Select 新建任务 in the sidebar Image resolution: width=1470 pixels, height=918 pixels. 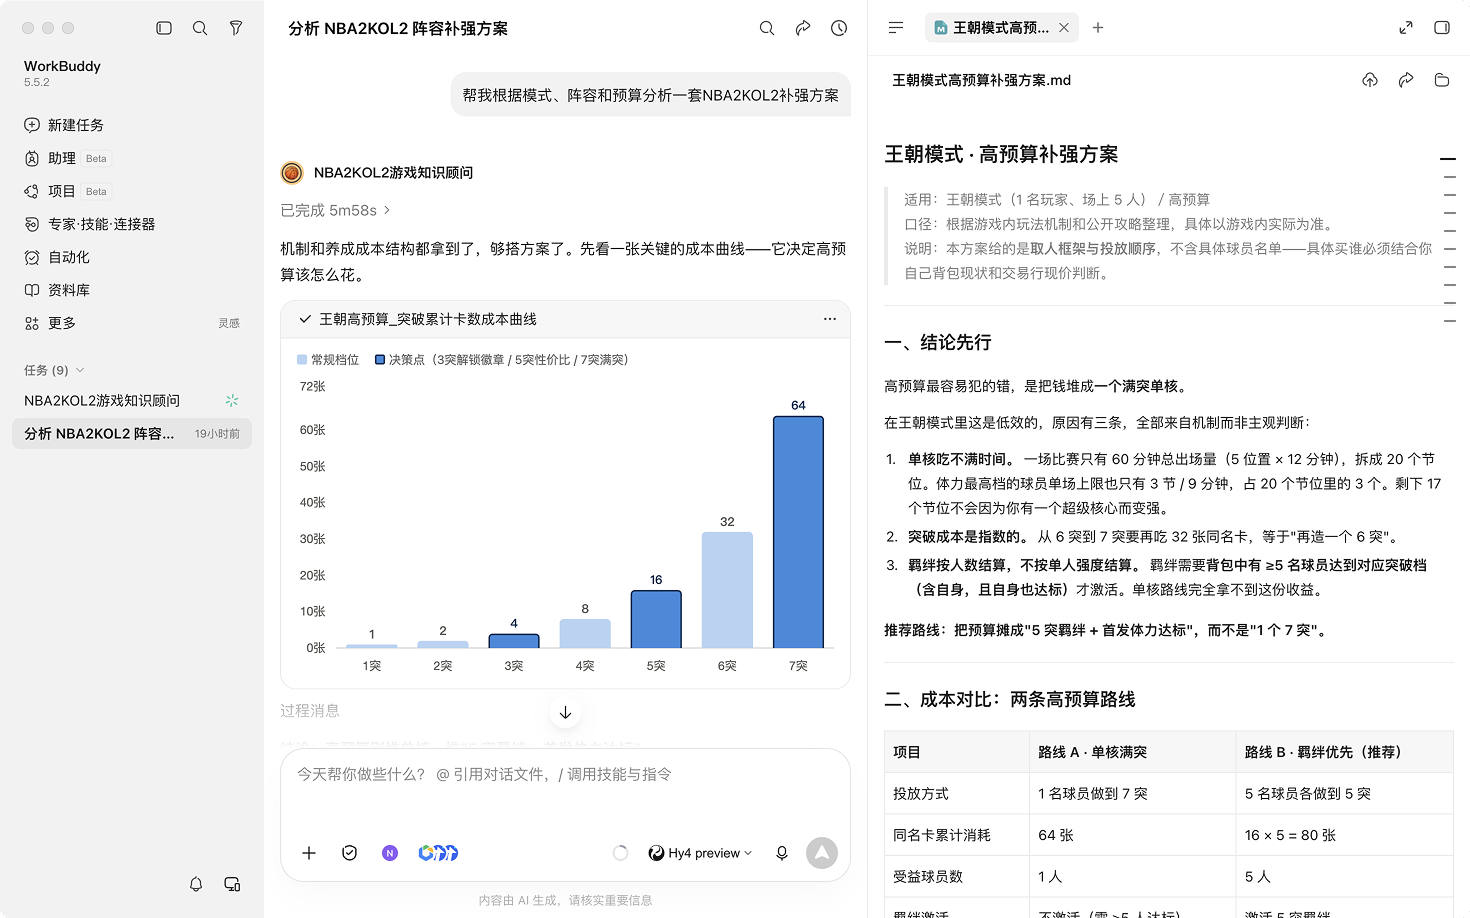tap(132, 125)
